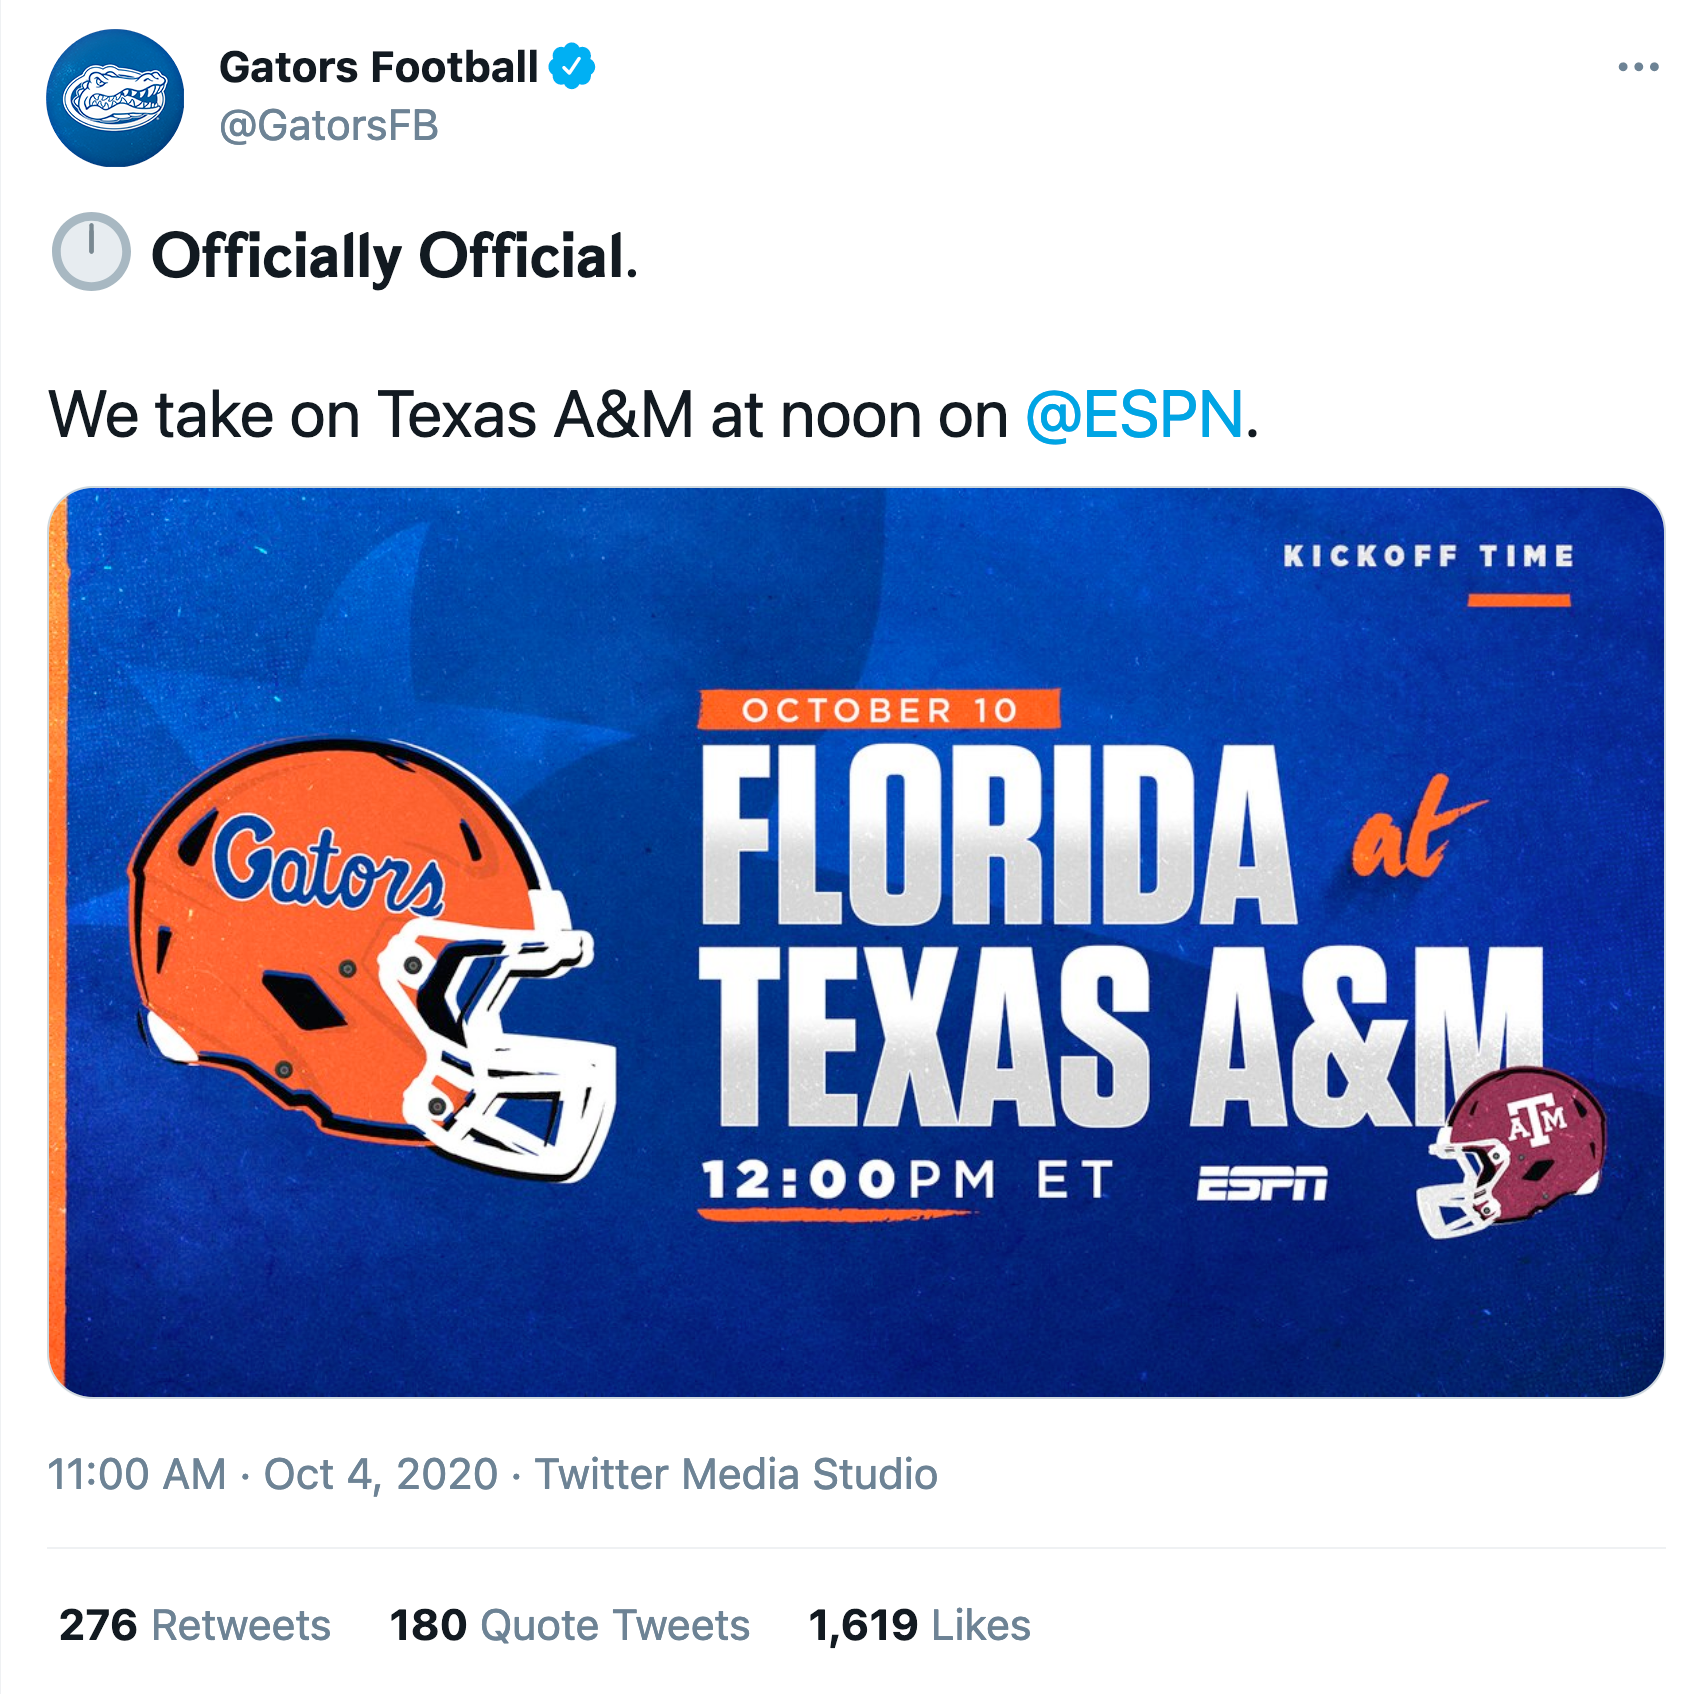Viewport: 1708px width, 1694px height.
Task: Open the 11:00 AM Oct 4, 2020 timestamp
Action: (x=272, y=1475)
